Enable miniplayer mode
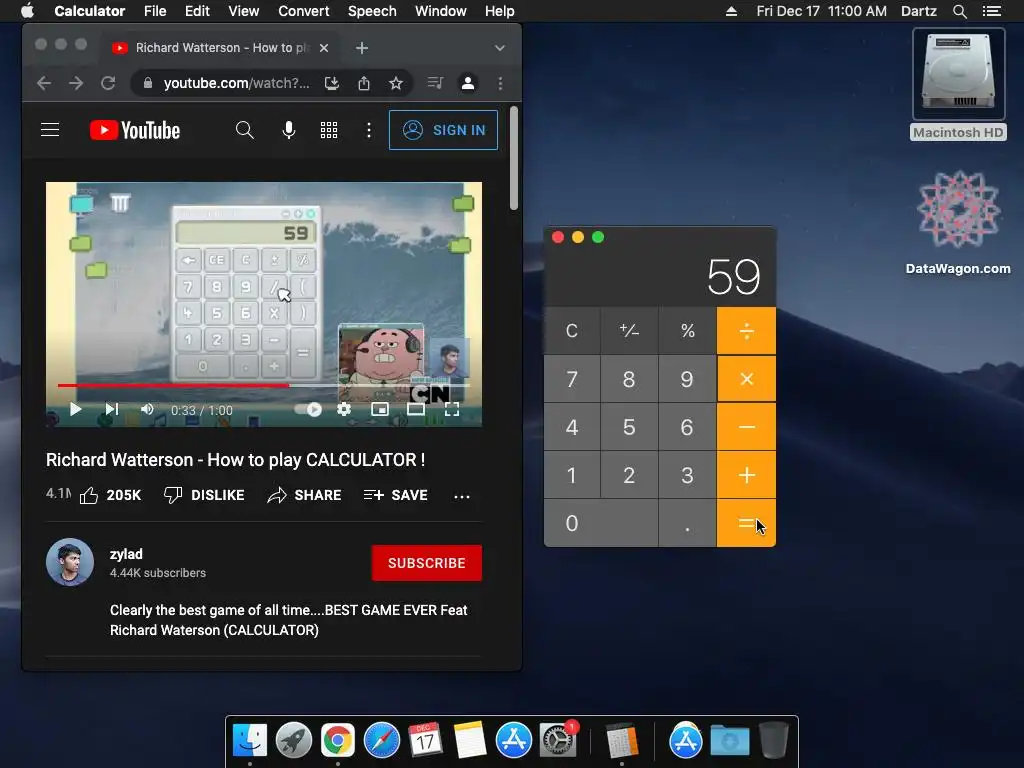This screenshot has height=768, width=1024. 380,409
